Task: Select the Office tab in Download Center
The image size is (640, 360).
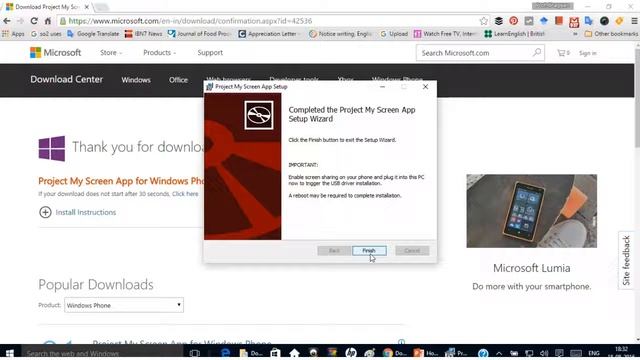Action: [178, 80]
